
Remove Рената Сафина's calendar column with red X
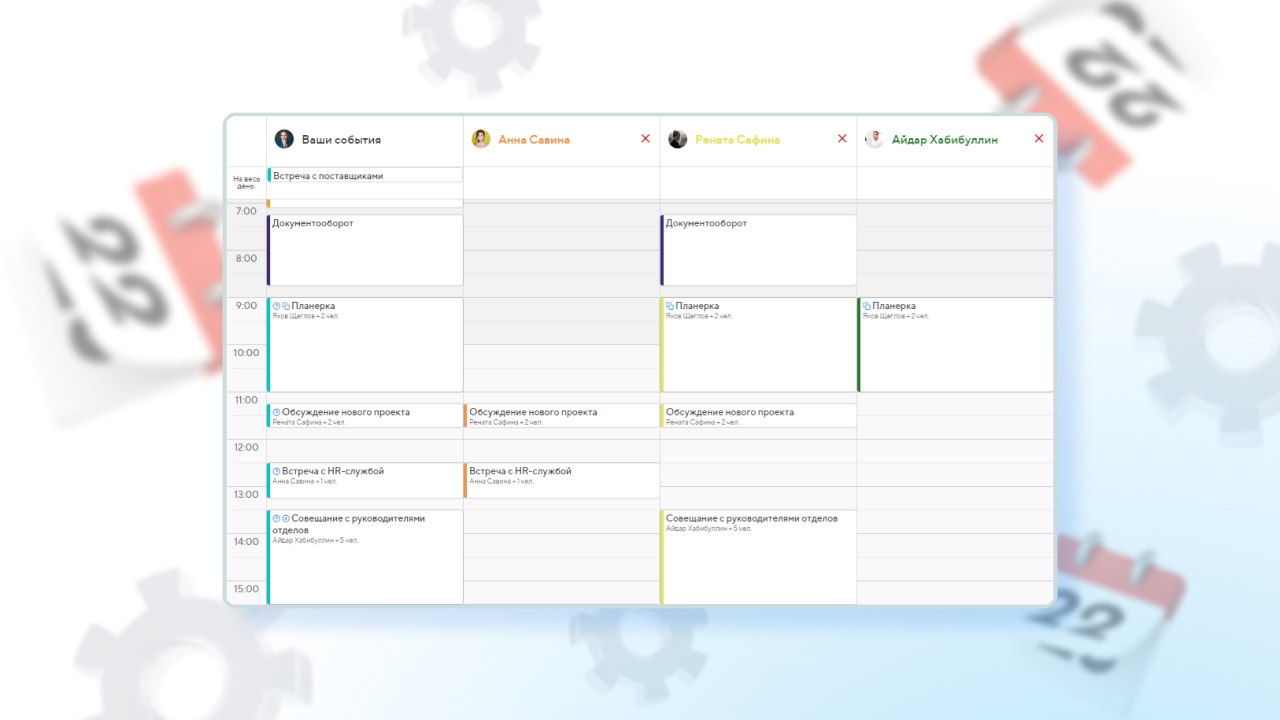(x=842, y=139)
